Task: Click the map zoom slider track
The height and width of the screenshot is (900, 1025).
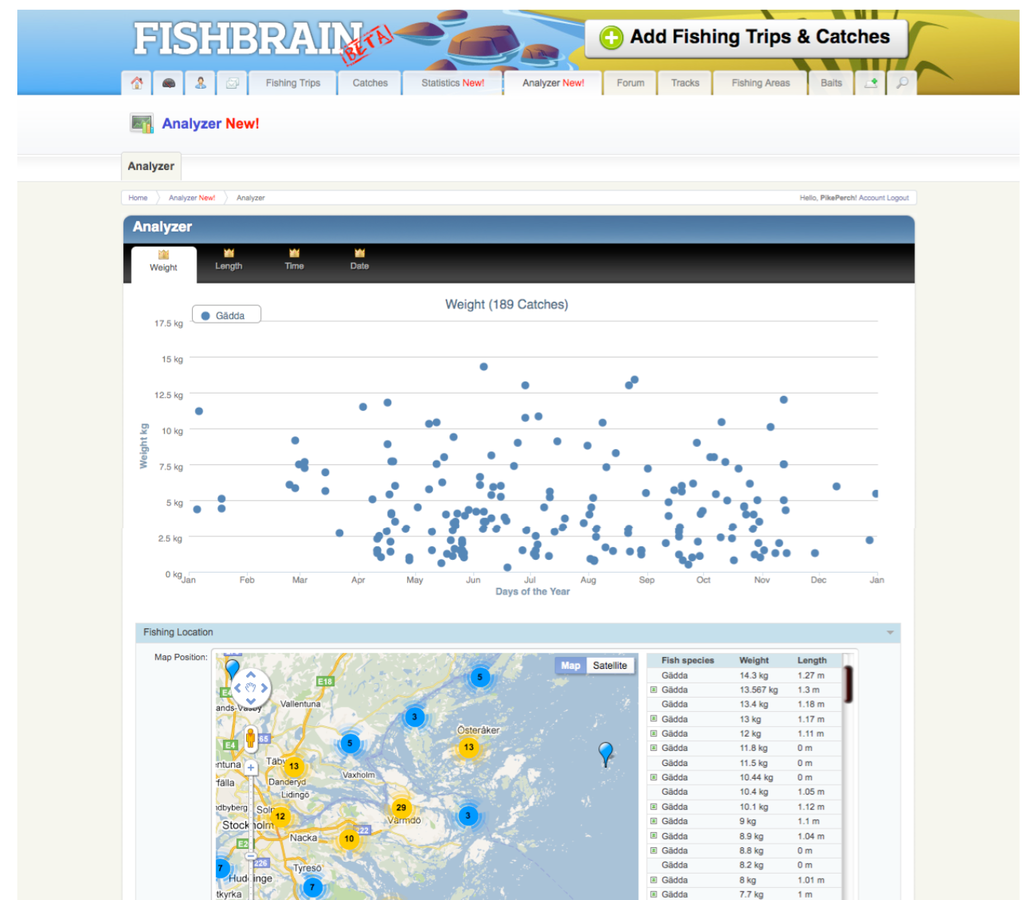Action: (x=250, y=812)
